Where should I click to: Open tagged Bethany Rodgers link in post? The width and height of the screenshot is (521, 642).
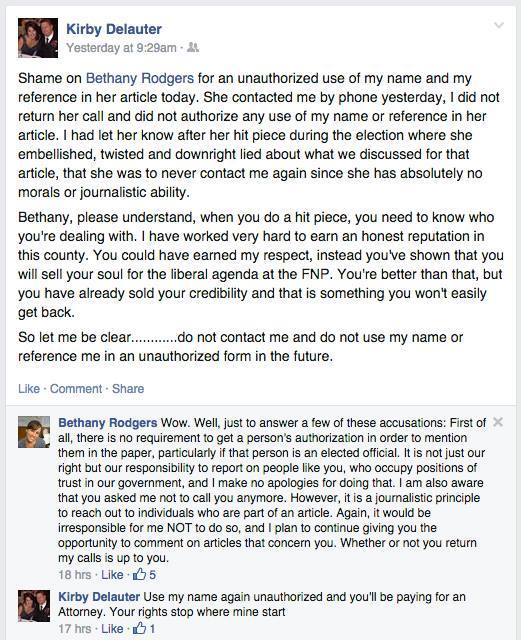(x=140, y=78)
